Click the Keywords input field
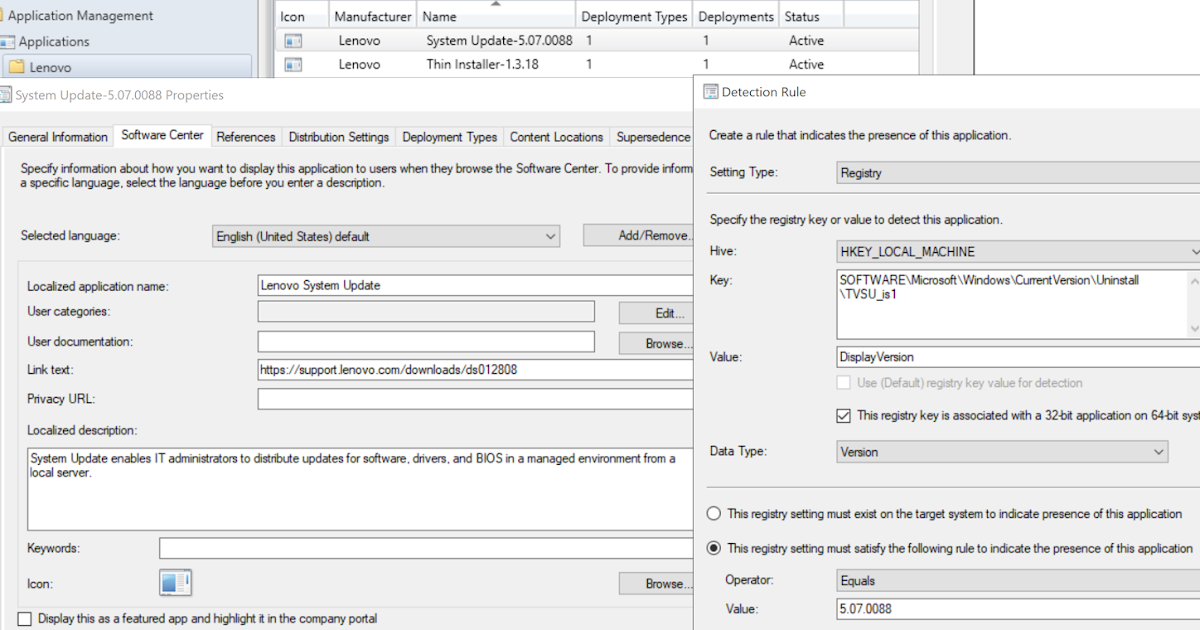The height and width of the screenshot is (630, 1200). [426, 548]
